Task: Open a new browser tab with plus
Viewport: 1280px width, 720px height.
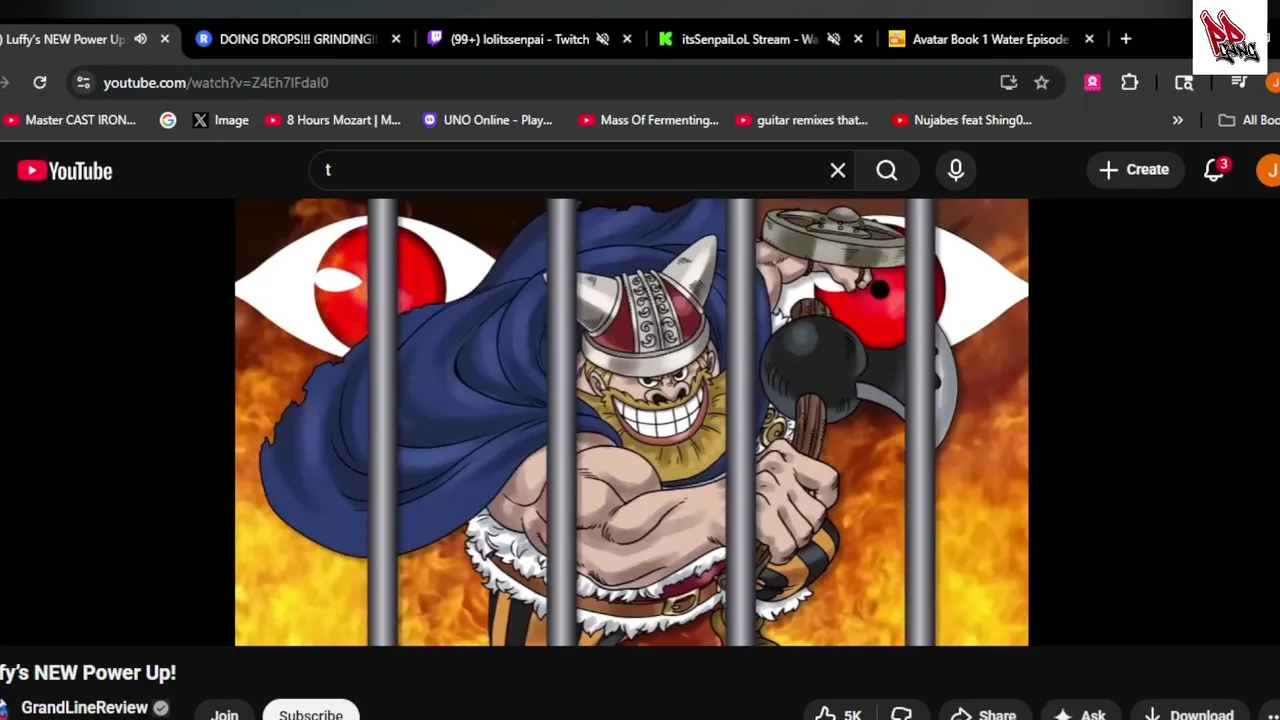Action: pyautogui.click(x=1126, y=39)
